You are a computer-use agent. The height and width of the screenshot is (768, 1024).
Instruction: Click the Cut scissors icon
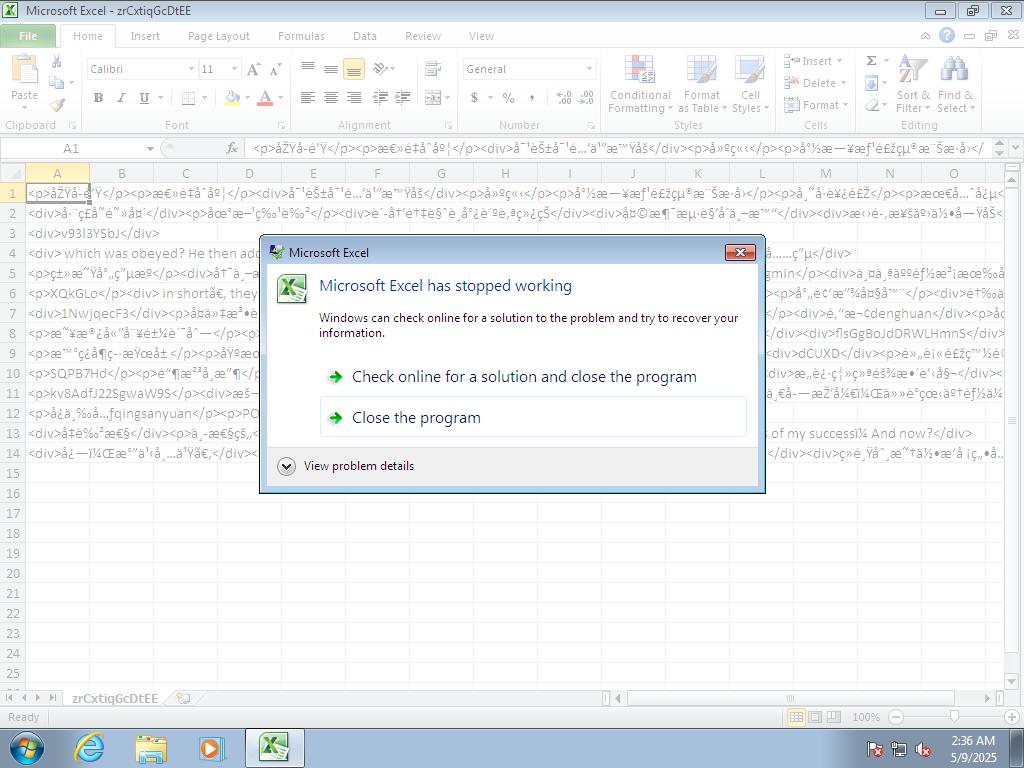[x=57, y=61]
